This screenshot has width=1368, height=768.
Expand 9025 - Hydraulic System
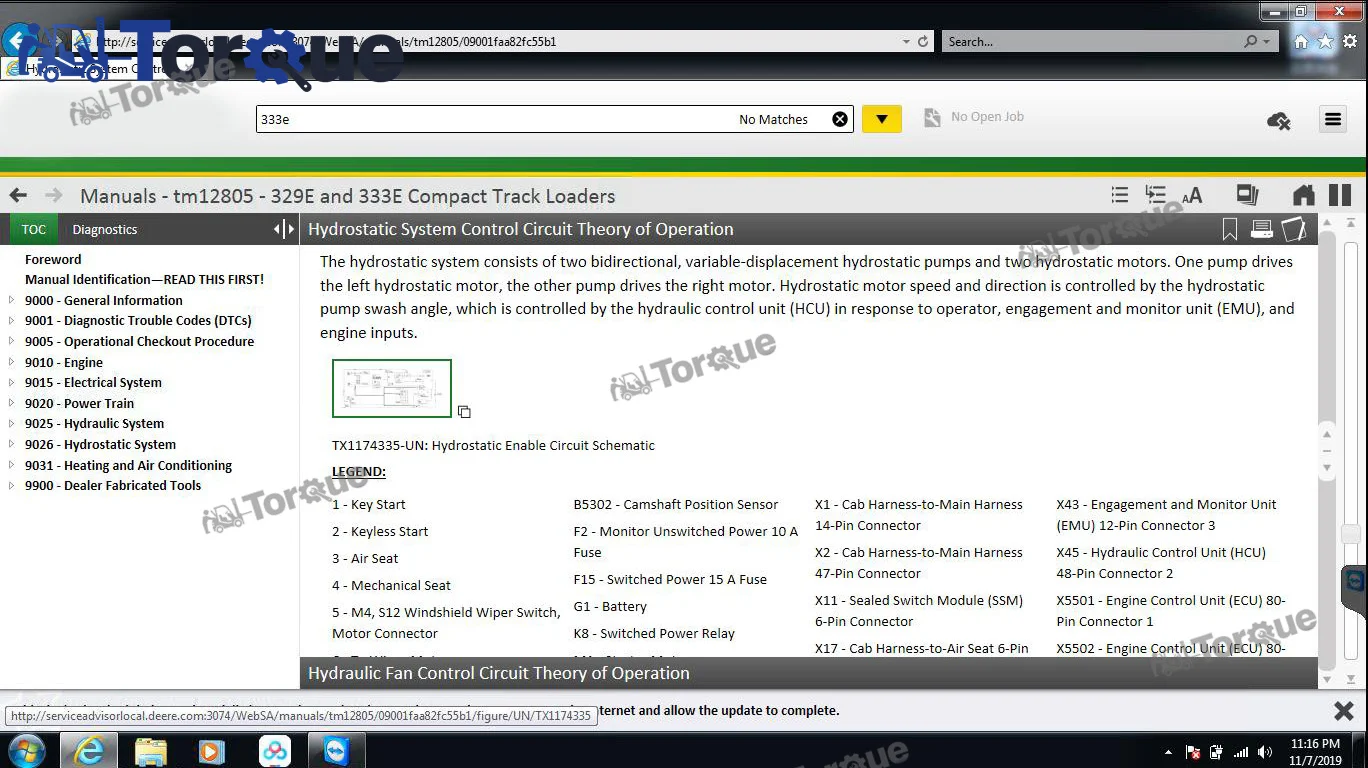(x=11, y=424)
